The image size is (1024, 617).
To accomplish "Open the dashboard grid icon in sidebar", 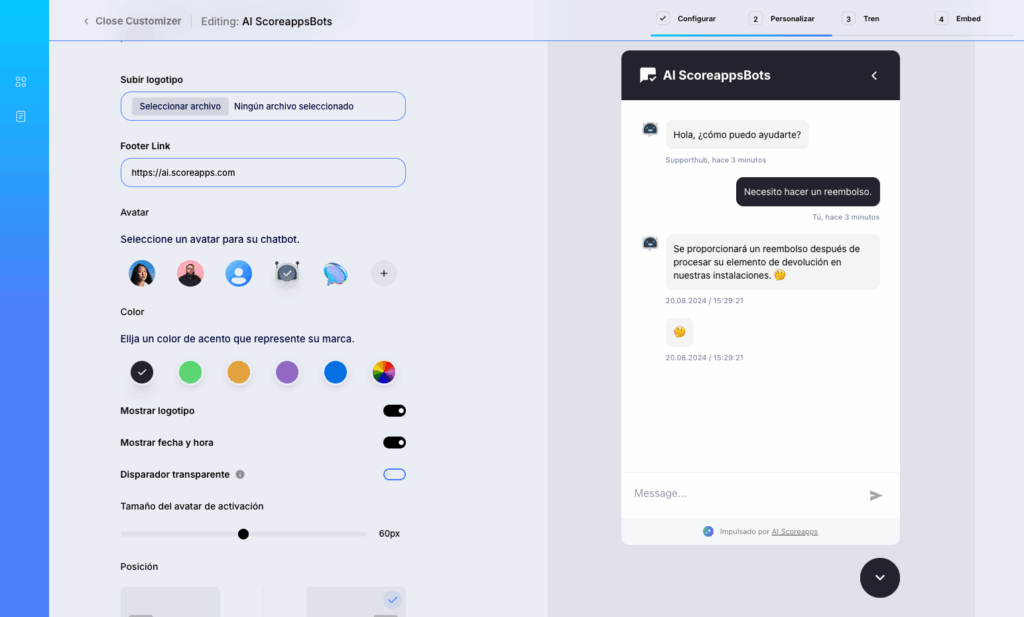I will [x=21, y=82].
